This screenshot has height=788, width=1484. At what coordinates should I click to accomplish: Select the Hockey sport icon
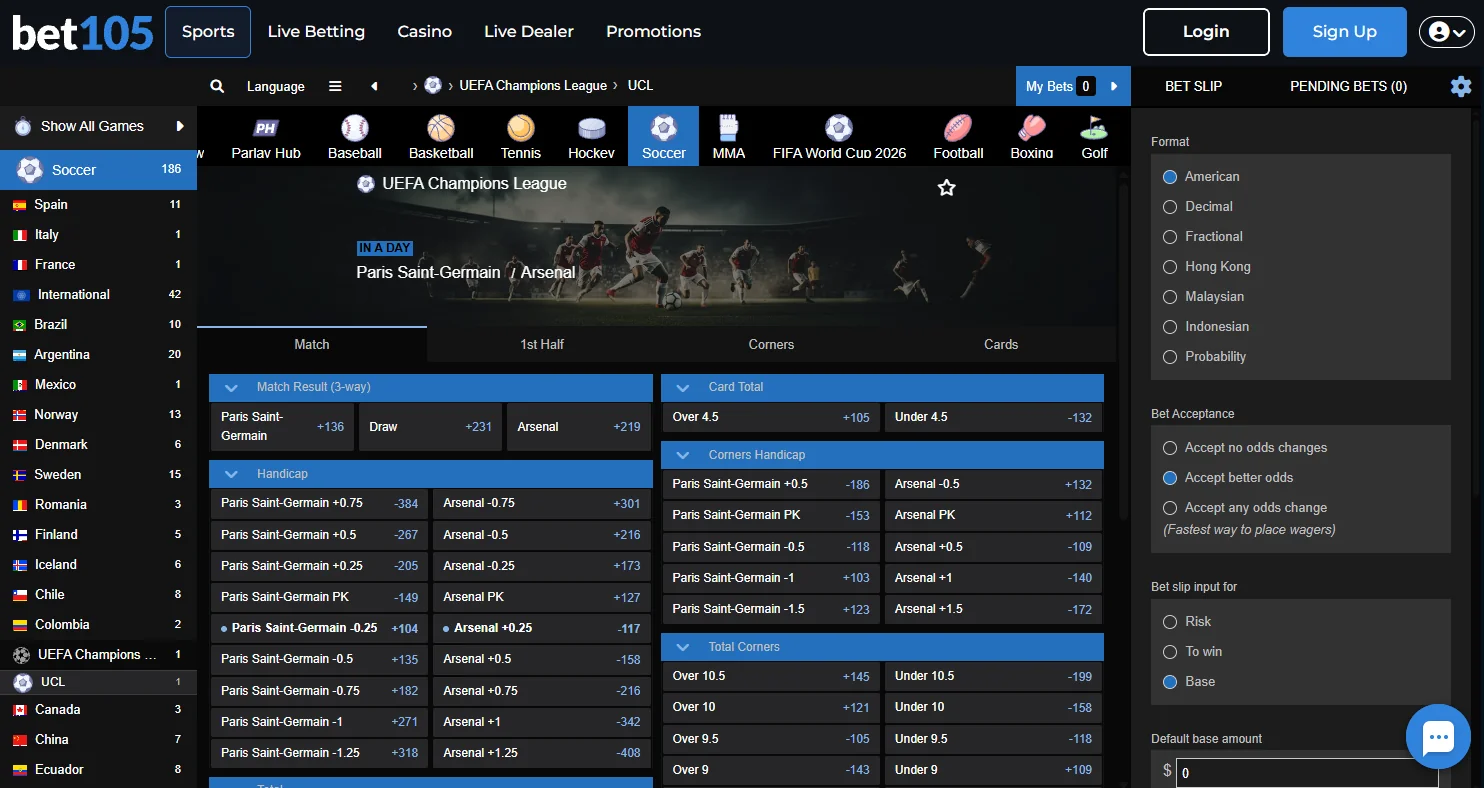click(592, 128)
